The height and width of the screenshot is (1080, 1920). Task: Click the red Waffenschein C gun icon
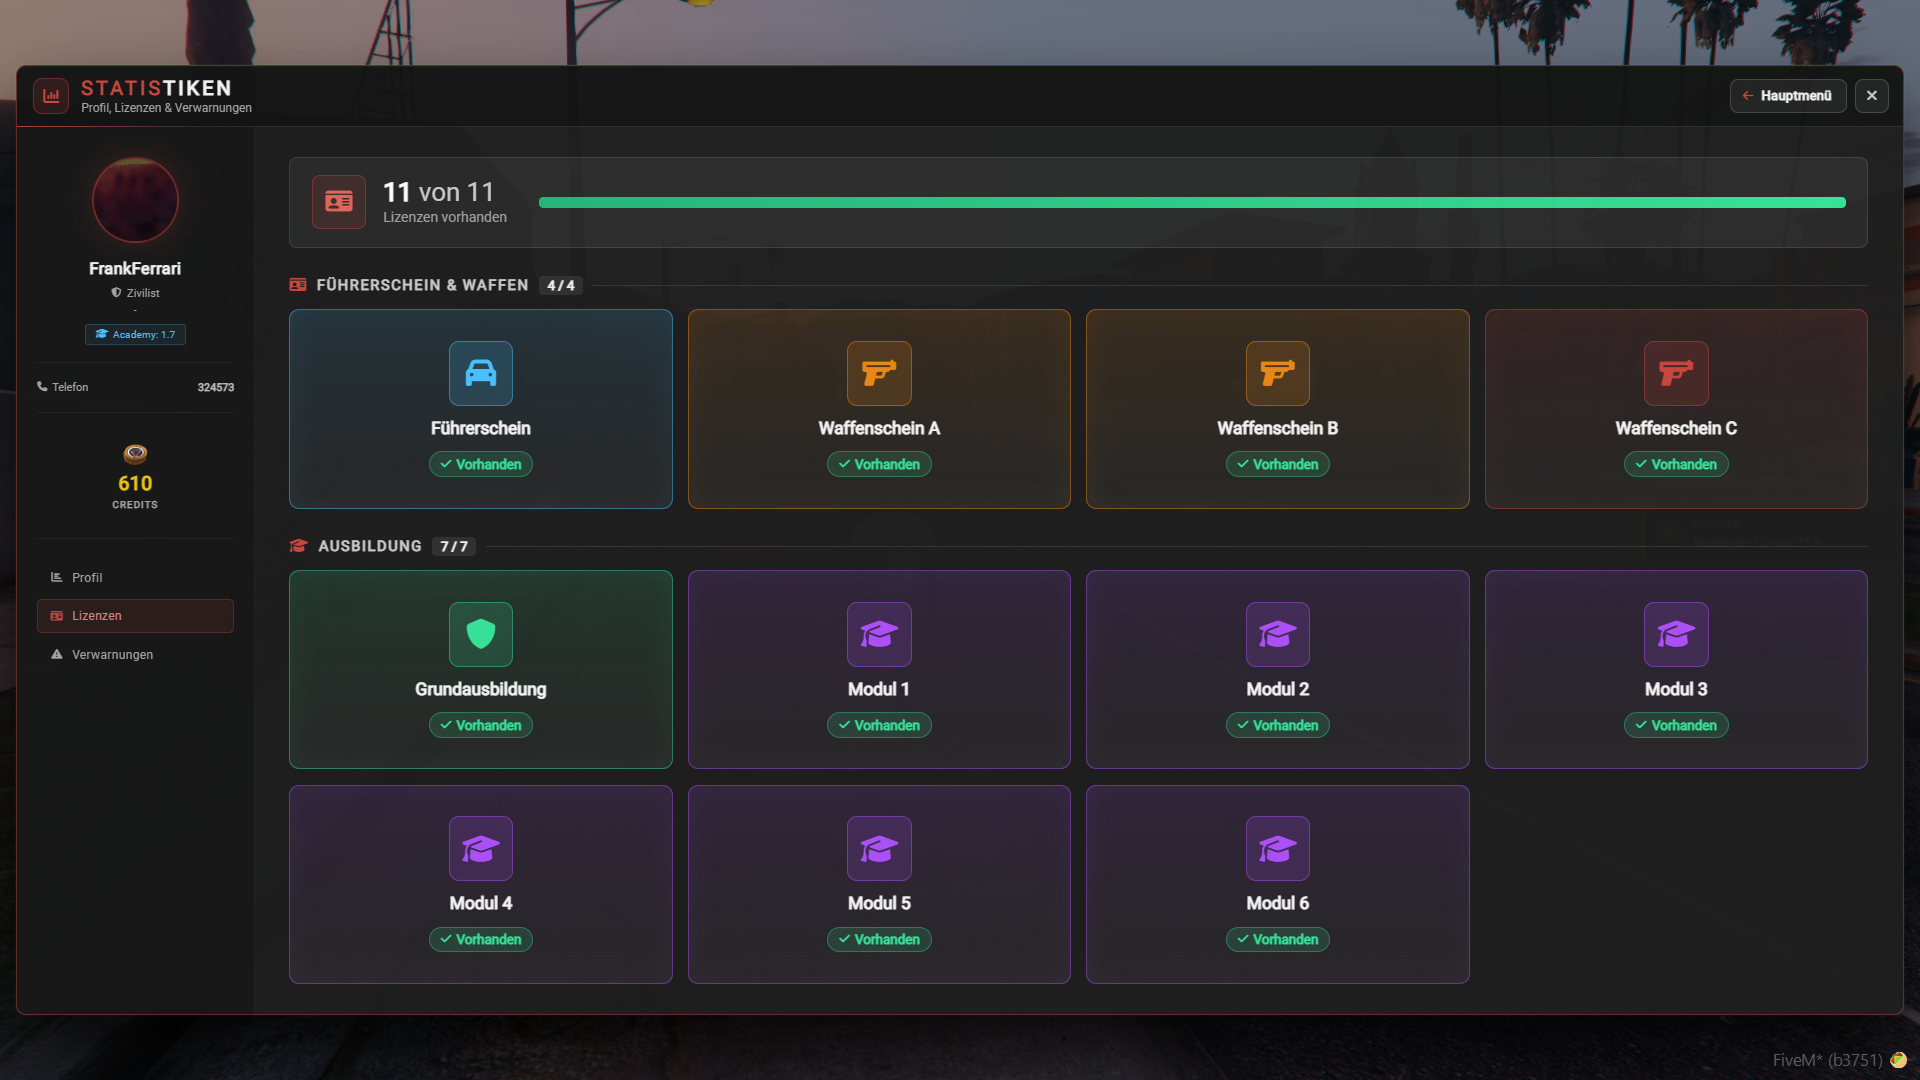pos(1676,373)
